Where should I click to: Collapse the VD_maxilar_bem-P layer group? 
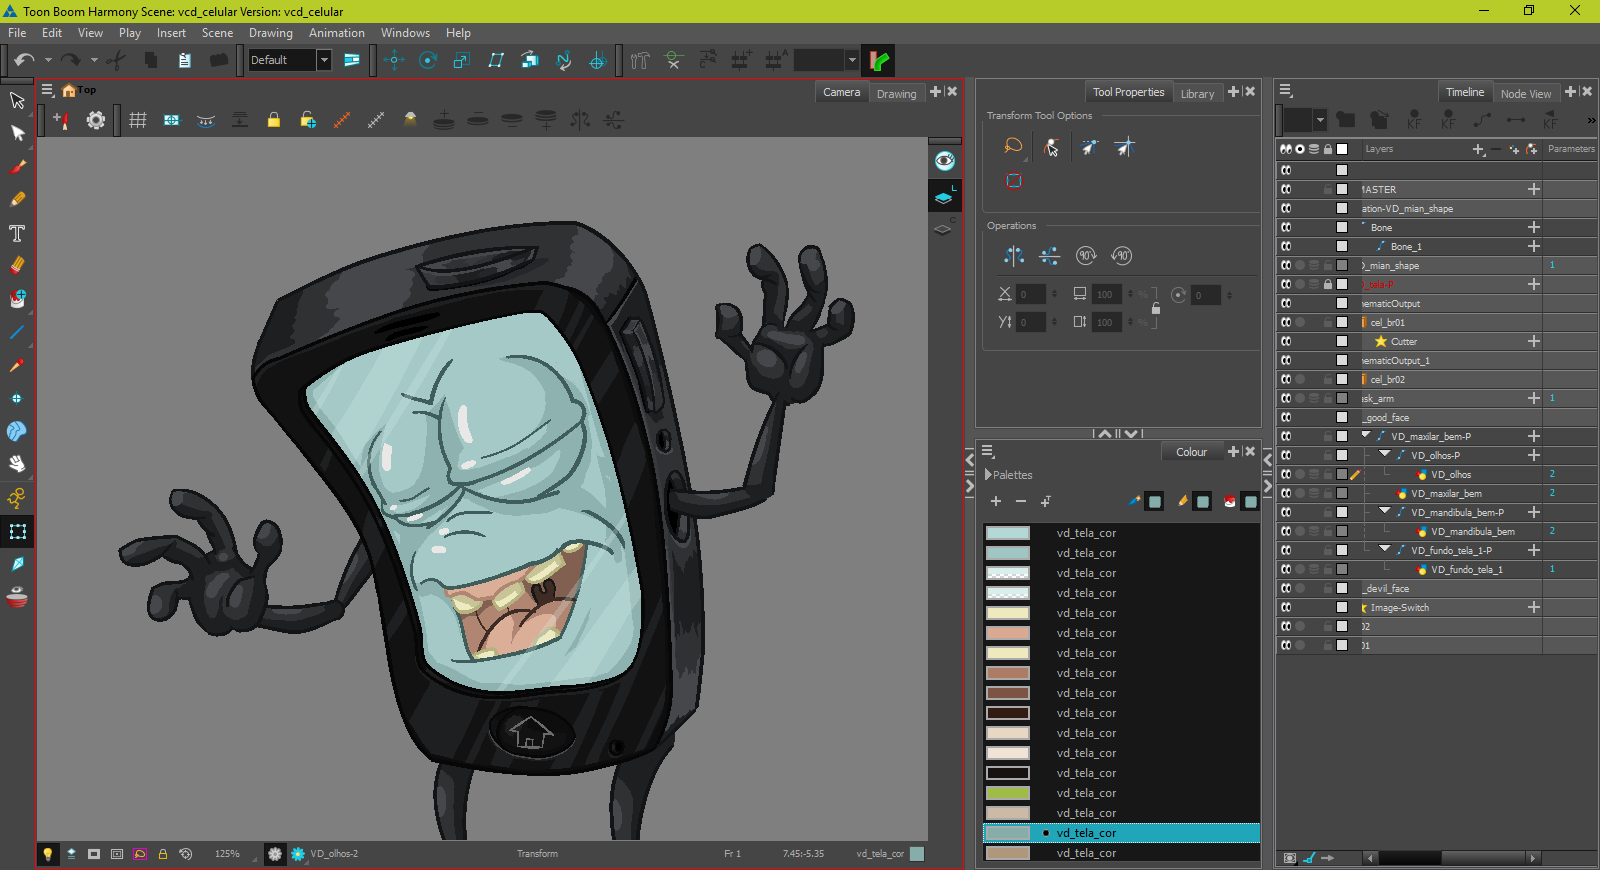[1366, 436]
